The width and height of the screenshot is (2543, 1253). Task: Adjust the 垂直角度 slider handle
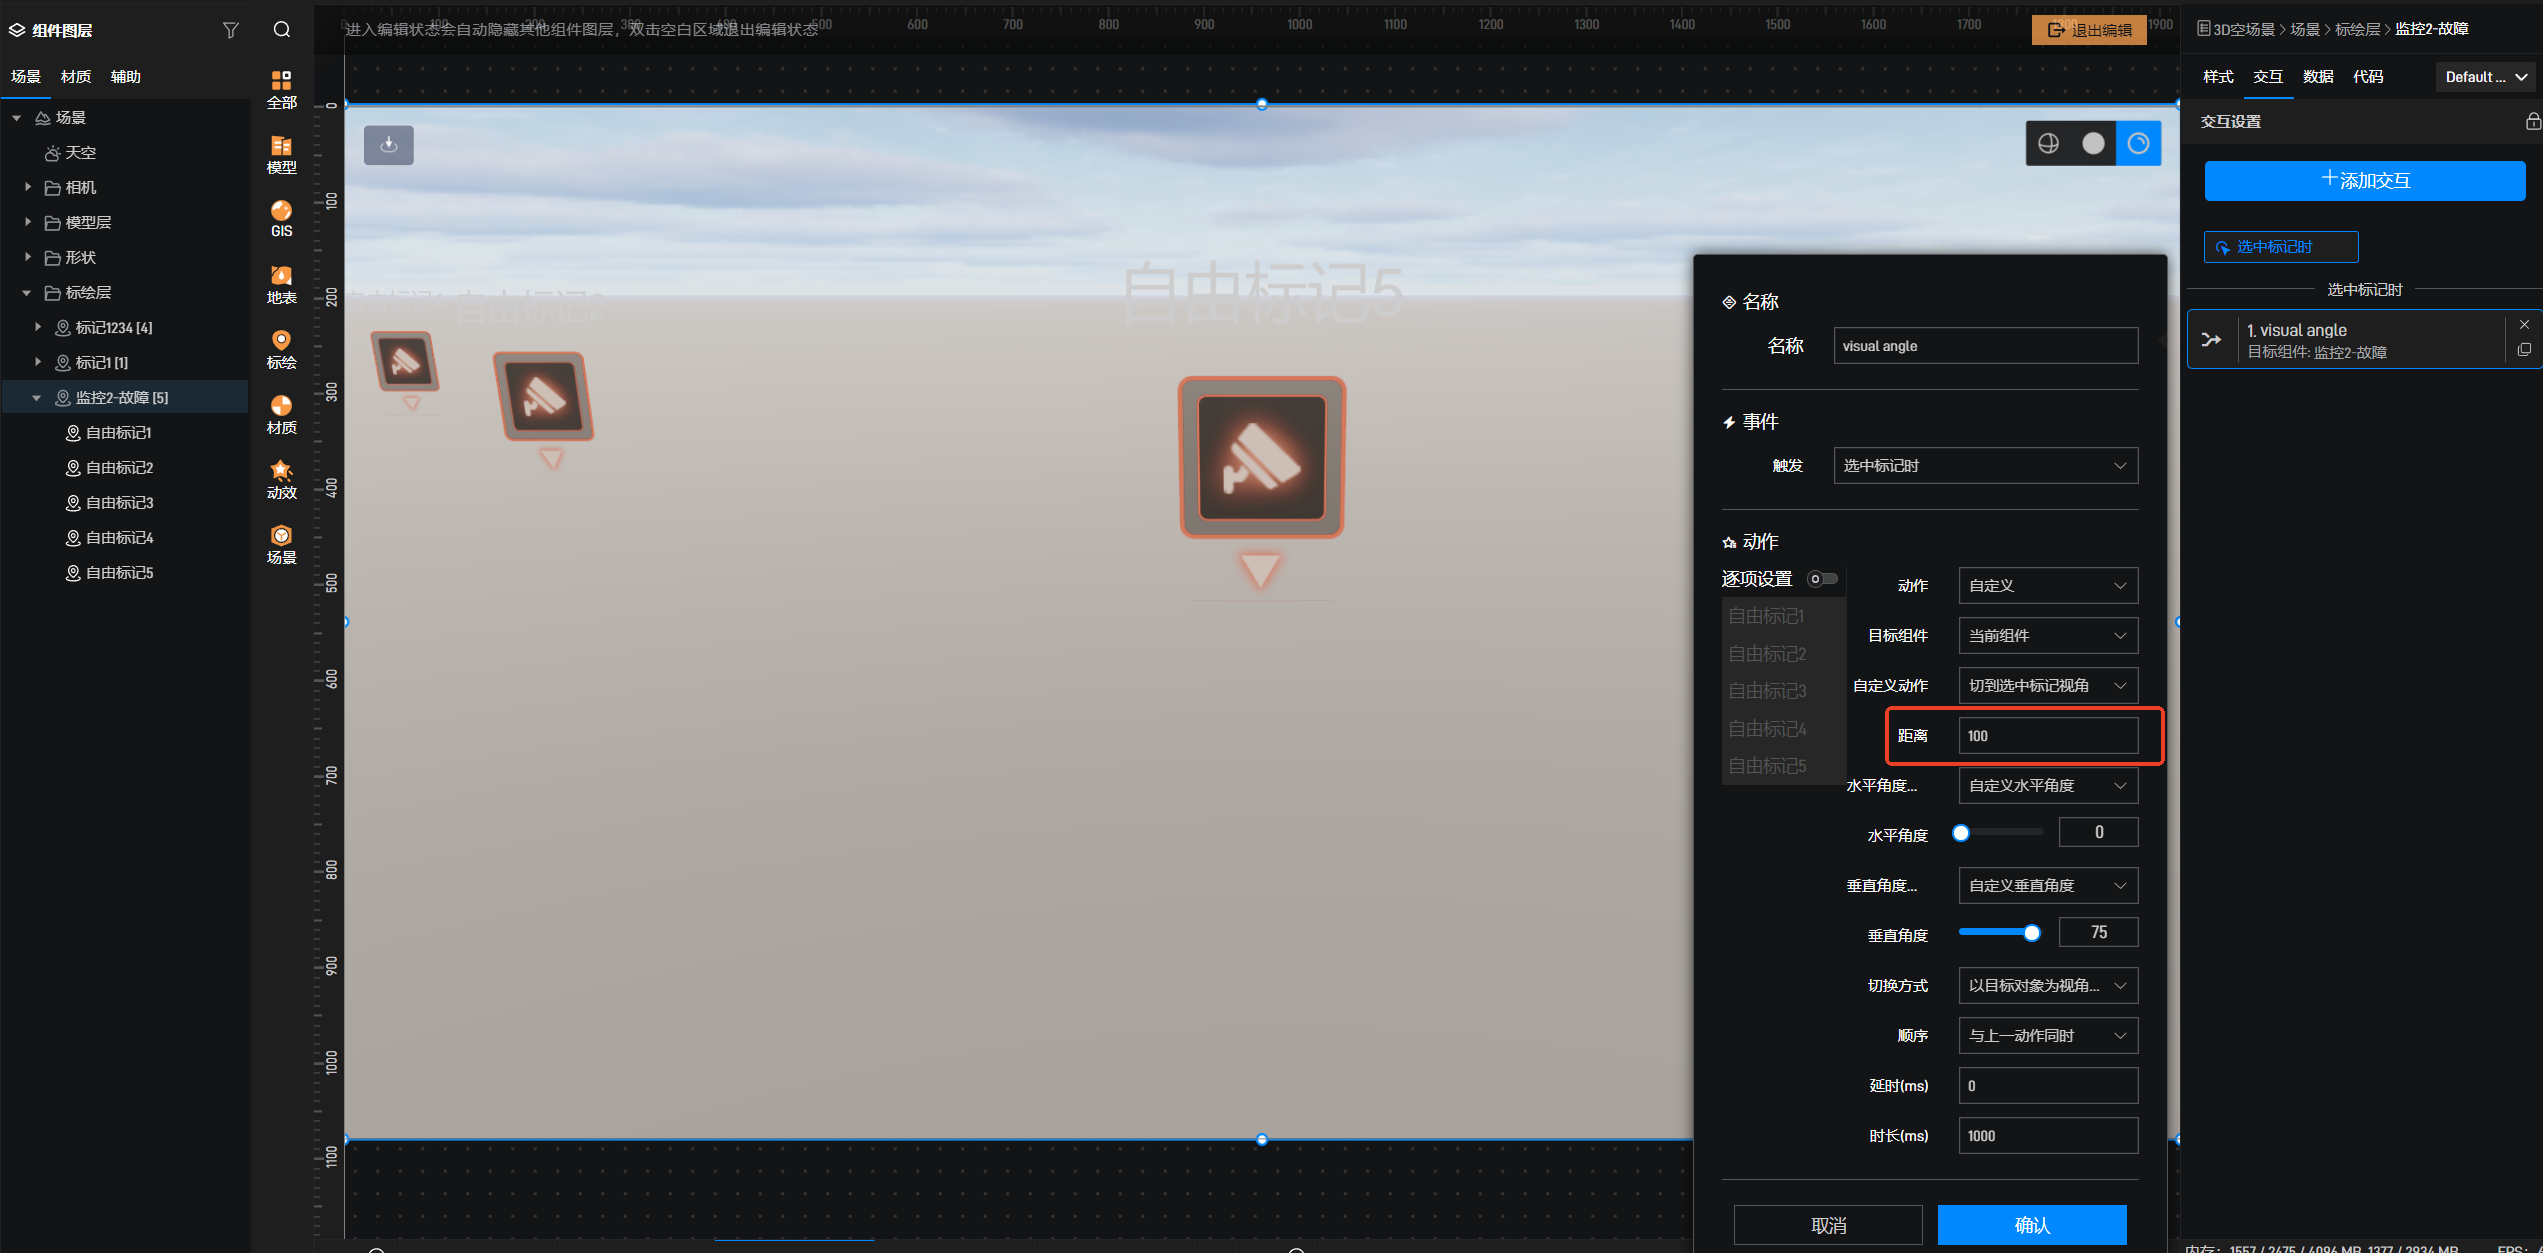[x=2031, y=933]
